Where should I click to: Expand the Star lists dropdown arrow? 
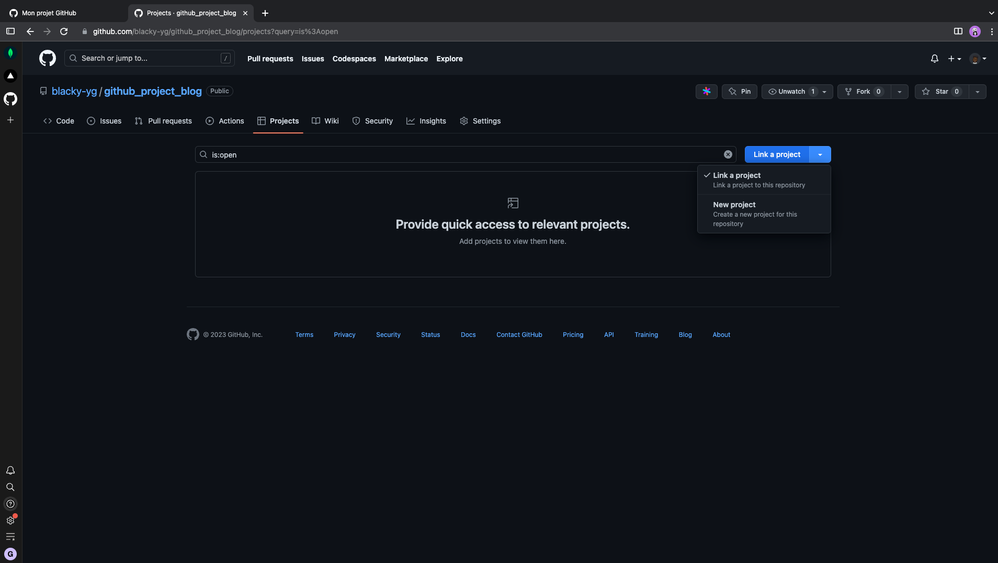pyautogui.click(x=978, y=92)
